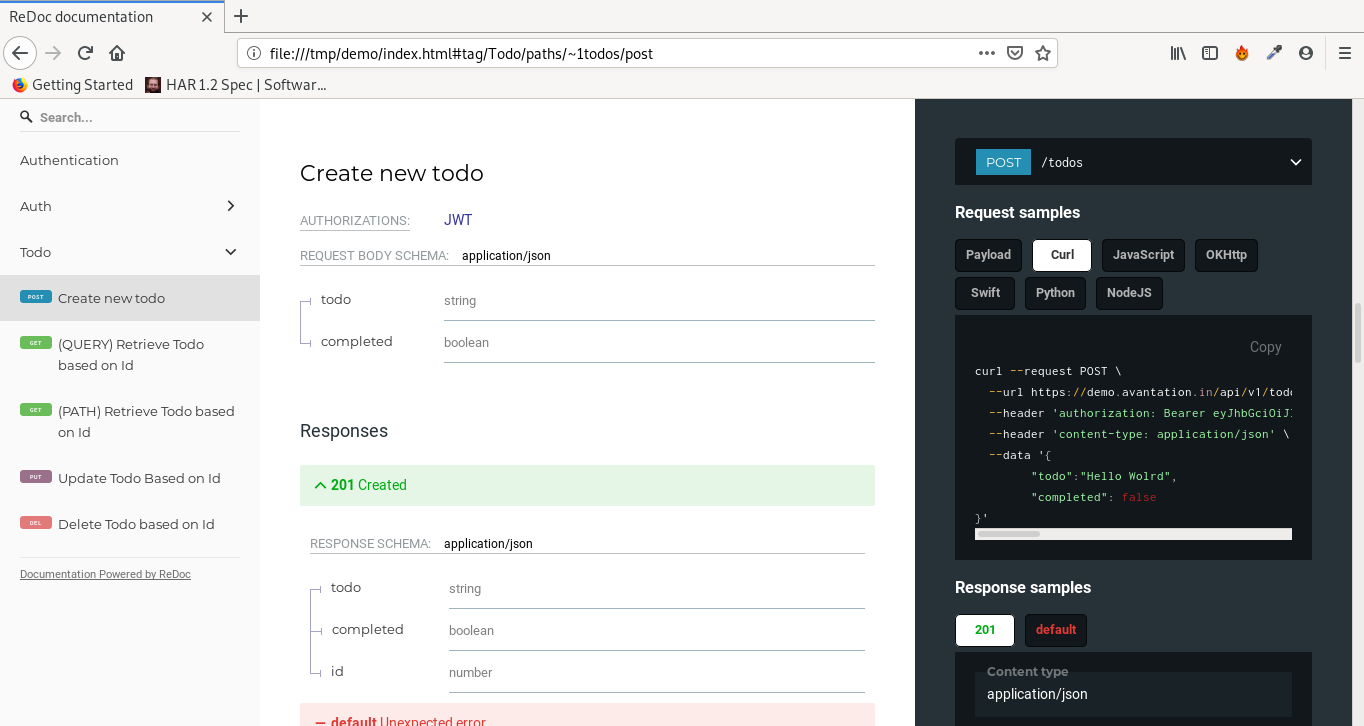Collapse the Todo group chevron
Viewport: 1364px width, 726px height.
coord(231,252)
